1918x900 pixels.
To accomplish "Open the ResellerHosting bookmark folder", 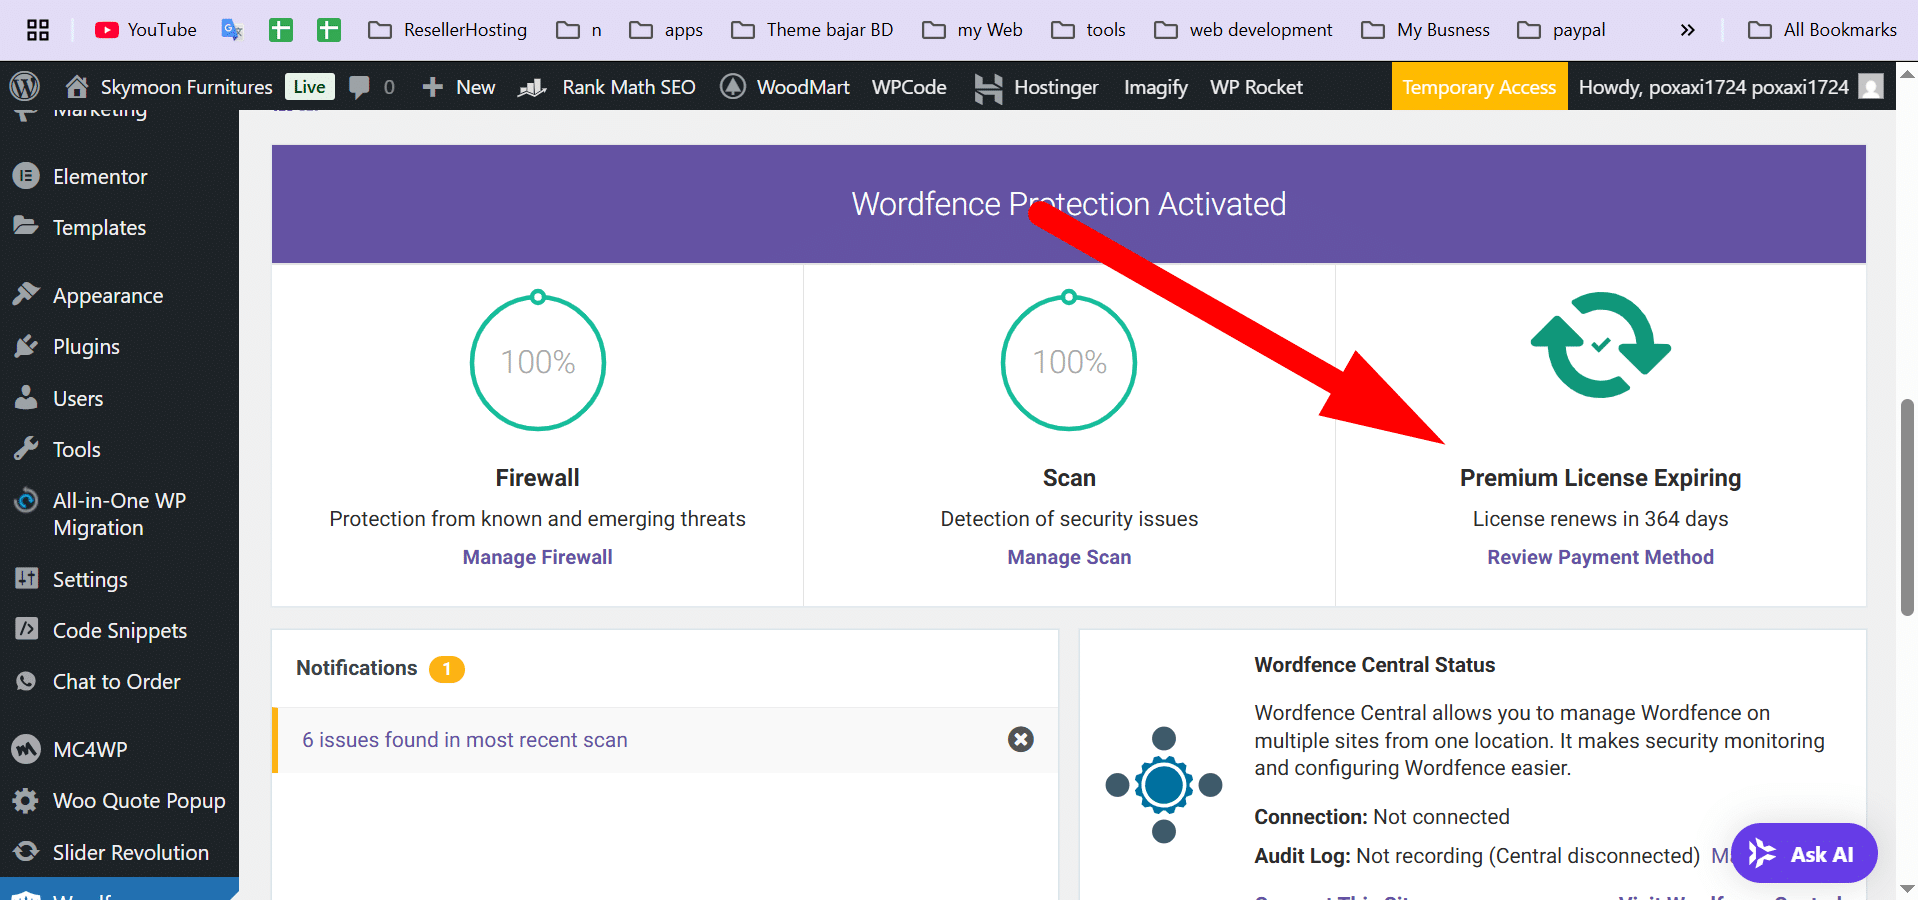I will click(x=448, y=30).
